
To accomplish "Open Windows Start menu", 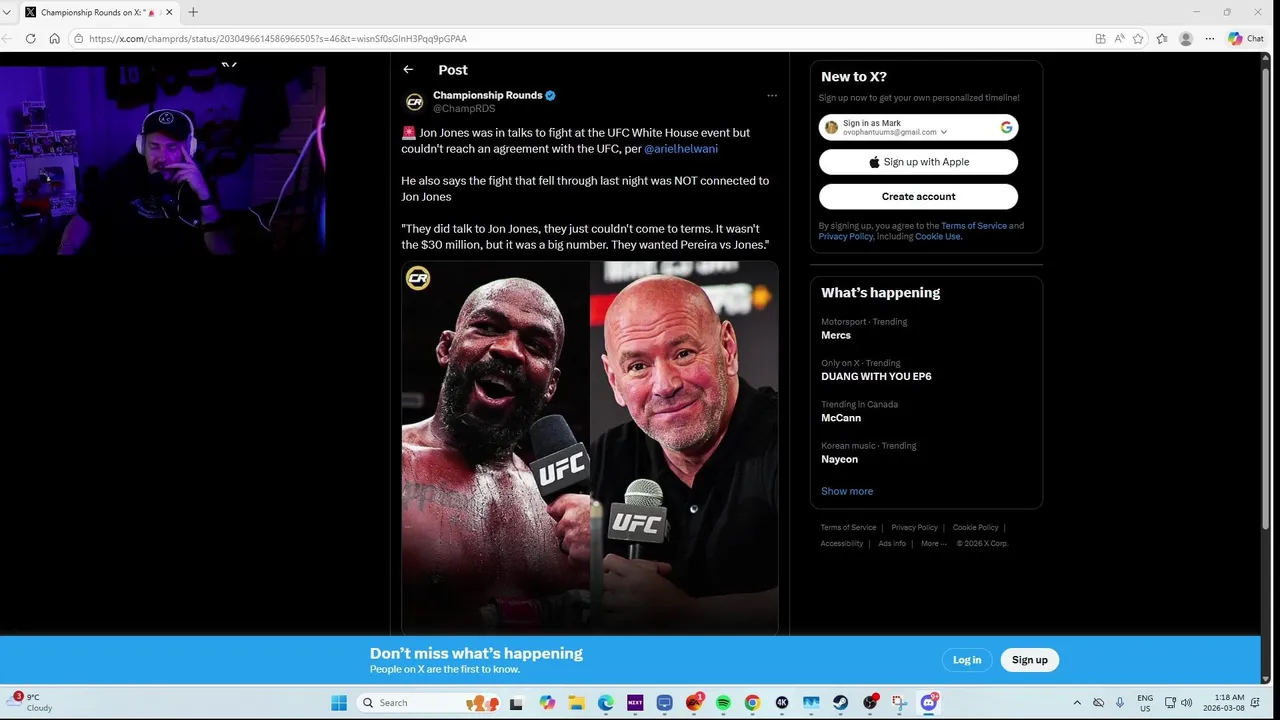I will 339,703.
